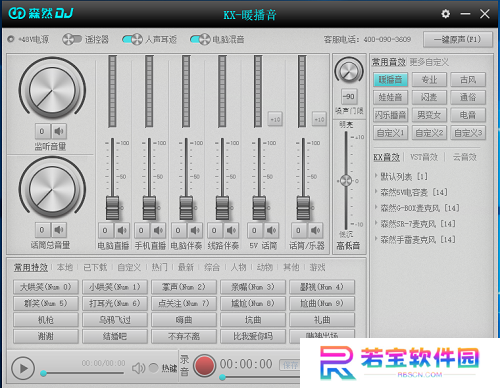Choose the 电音 preset

coord(468,115)
